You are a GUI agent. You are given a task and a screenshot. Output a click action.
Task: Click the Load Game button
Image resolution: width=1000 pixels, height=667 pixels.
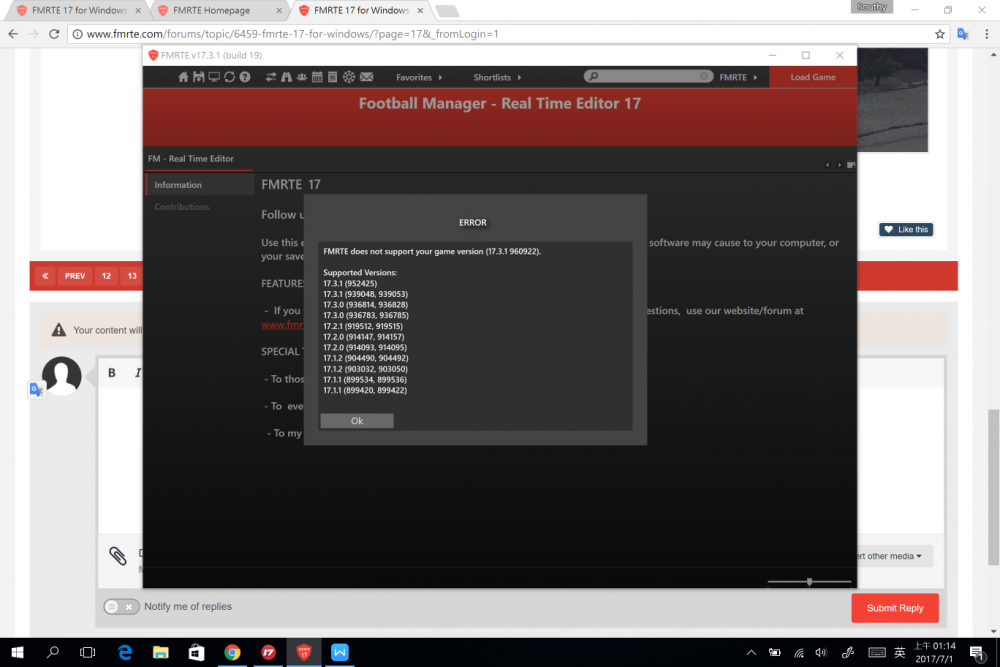tap(813, 77)
